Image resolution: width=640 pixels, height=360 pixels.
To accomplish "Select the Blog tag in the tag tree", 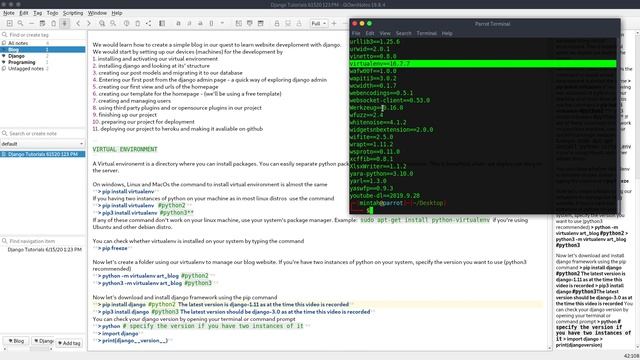I will [x=43, y=49].
